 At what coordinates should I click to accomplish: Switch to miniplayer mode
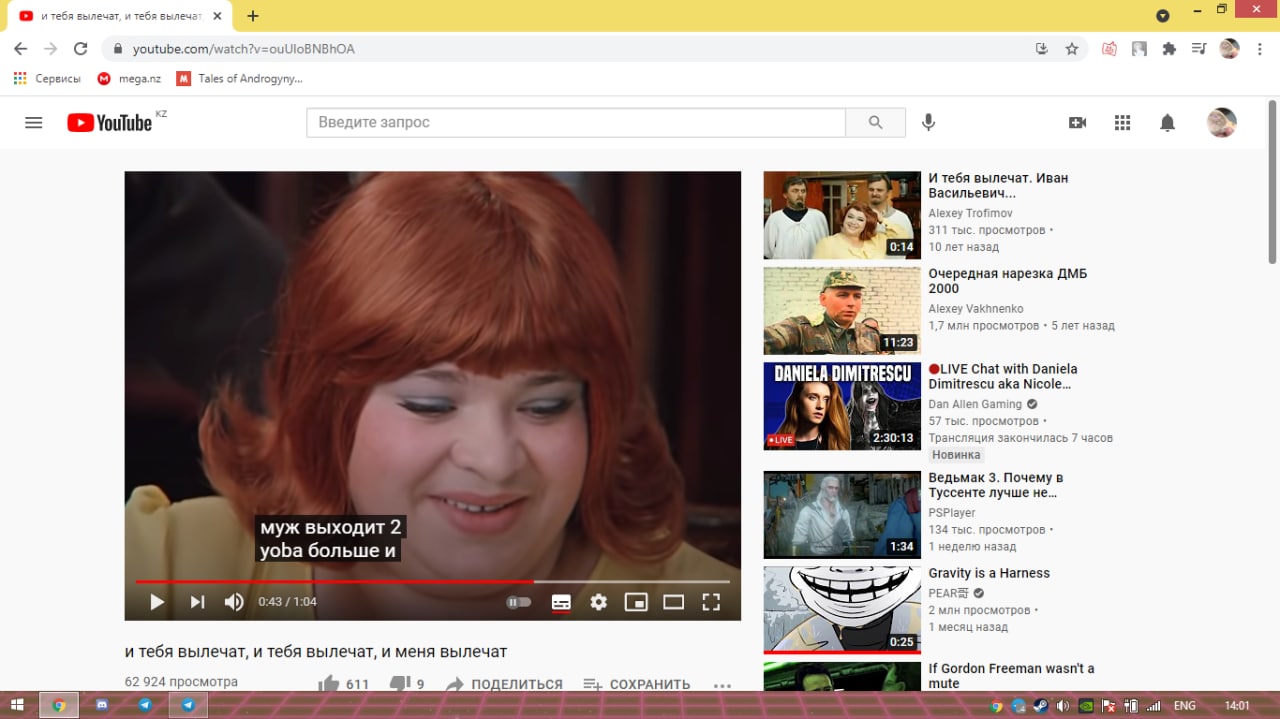point(636,602)
